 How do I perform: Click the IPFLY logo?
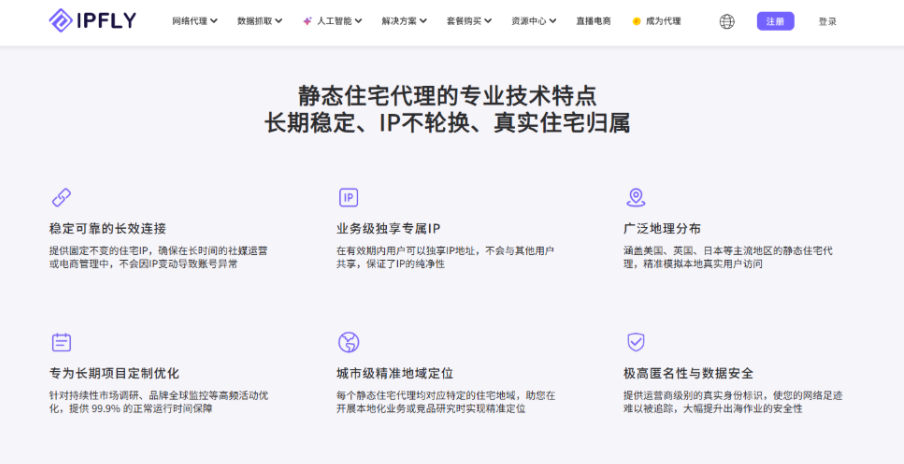pos(93,21)
